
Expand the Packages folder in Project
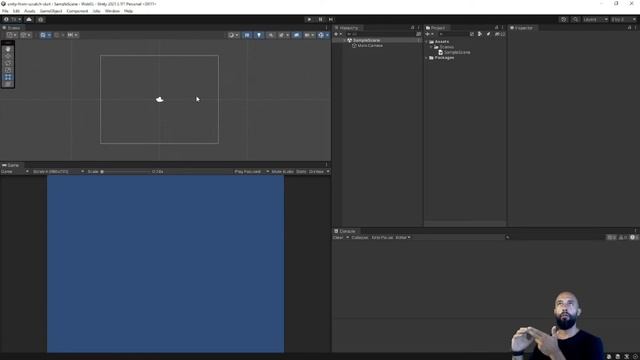(427, 58)
